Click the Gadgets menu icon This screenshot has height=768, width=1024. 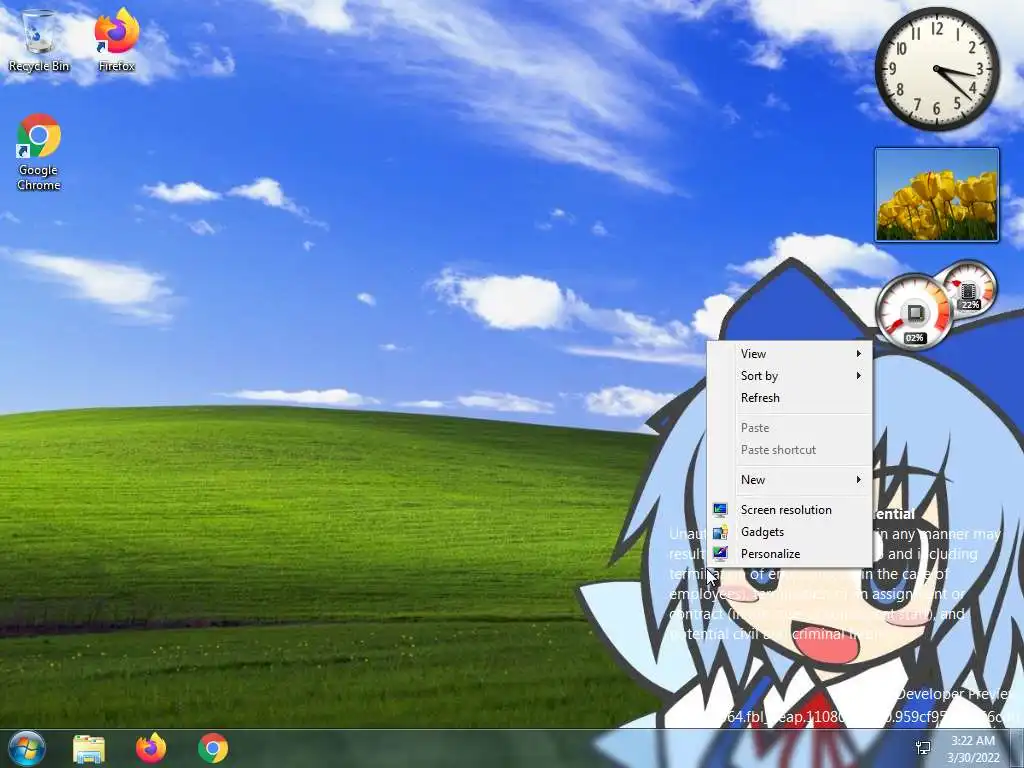[x=720, y=532]
